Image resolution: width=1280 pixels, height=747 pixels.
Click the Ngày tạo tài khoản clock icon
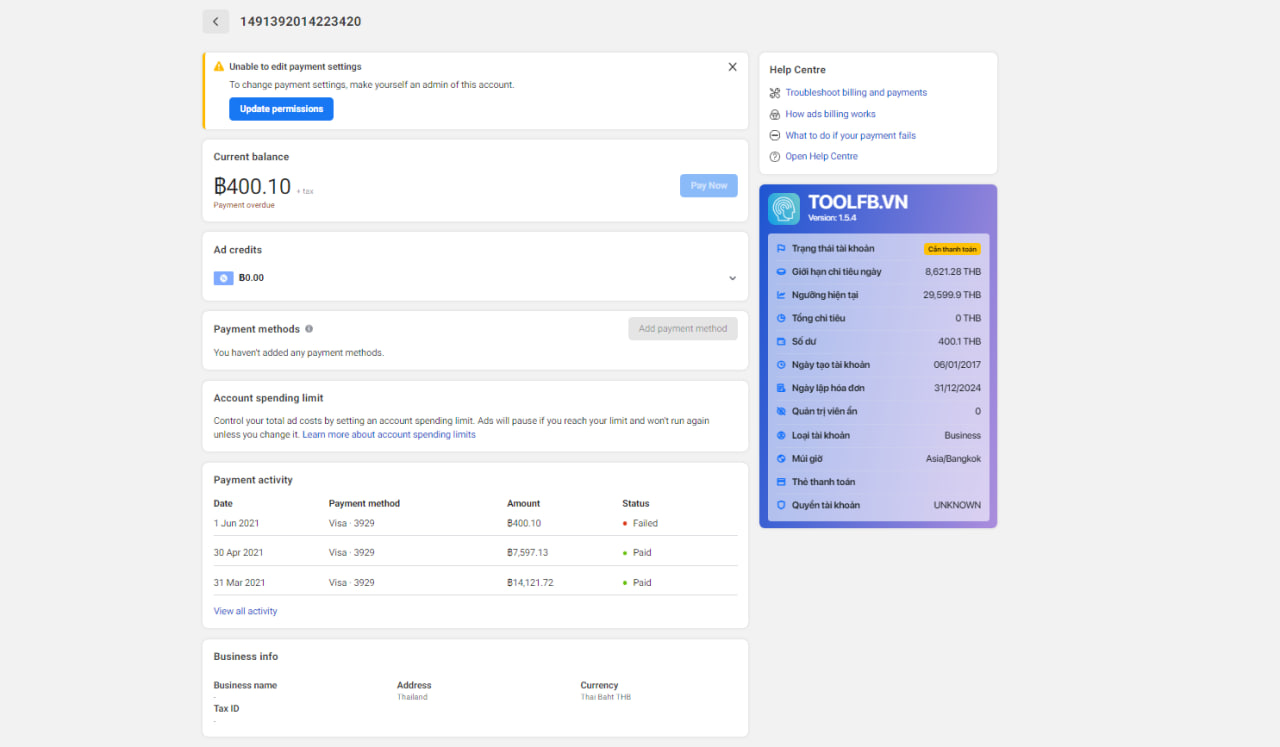(781, 365)
